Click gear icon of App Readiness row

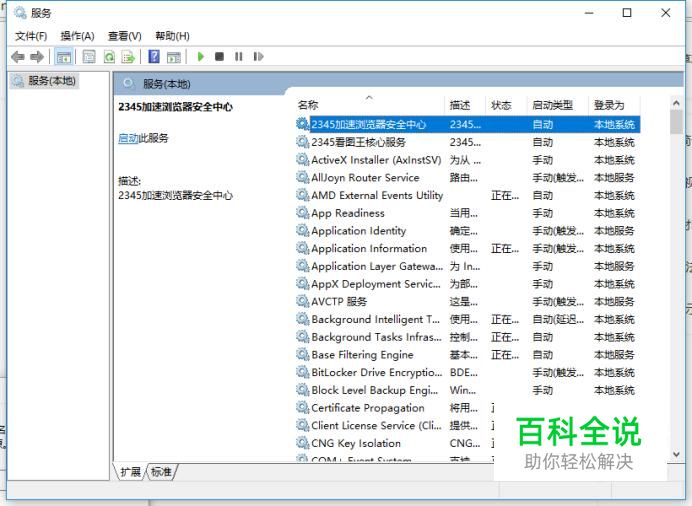coord(302,213)
